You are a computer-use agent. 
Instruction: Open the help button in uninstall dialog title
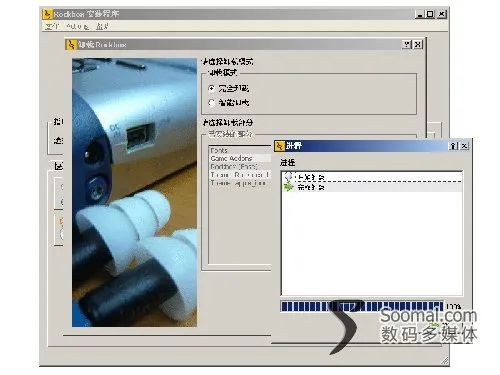click(407, 44)
